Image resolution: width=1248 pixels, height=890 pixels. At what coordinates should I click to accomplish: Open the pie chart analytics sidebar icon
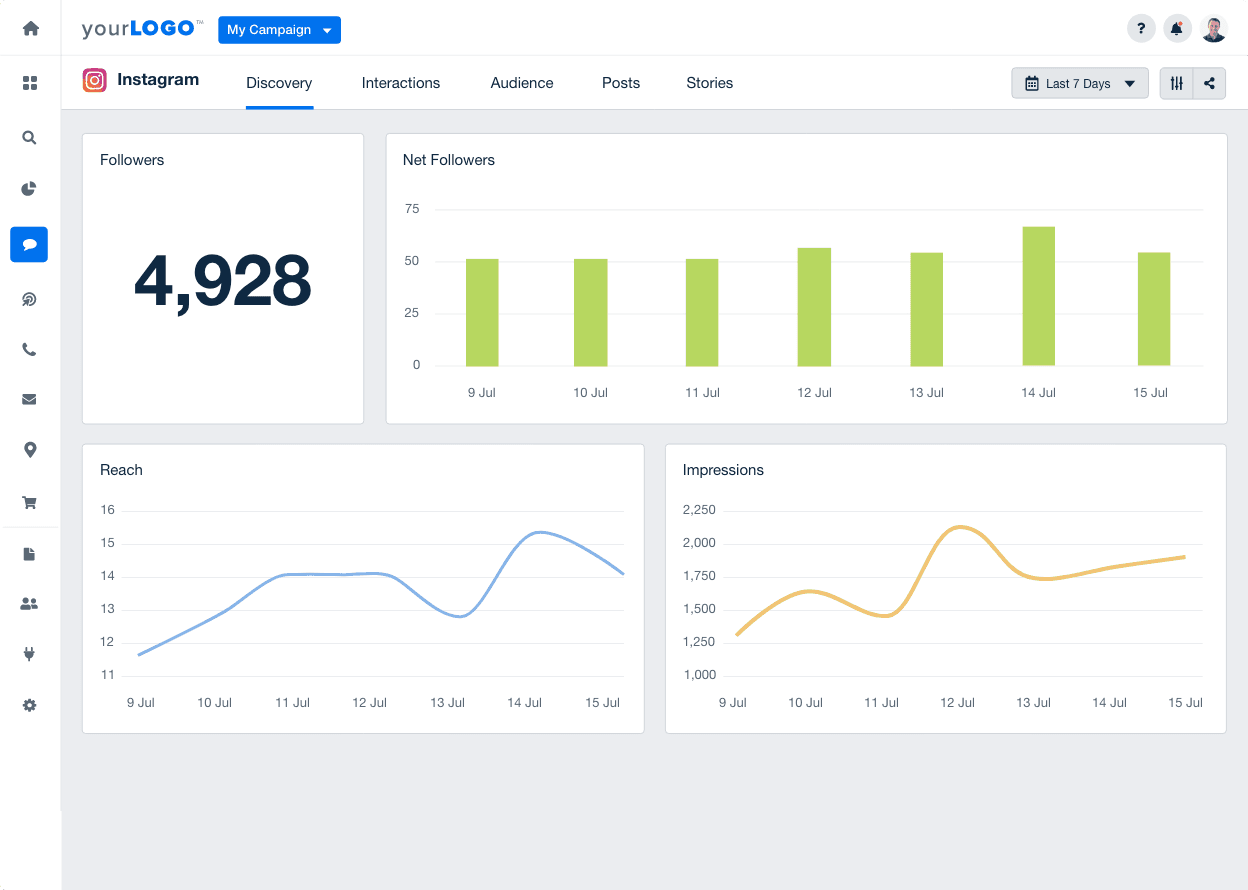29,189
